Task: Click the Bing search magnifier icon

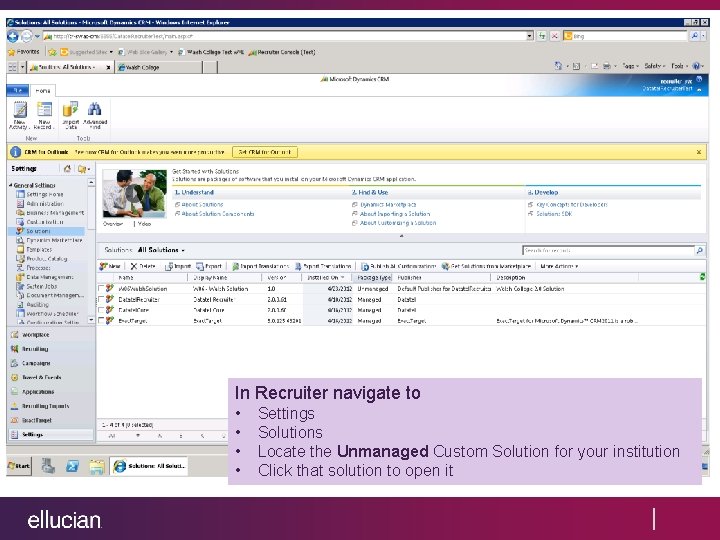Action: pos(694,36)
